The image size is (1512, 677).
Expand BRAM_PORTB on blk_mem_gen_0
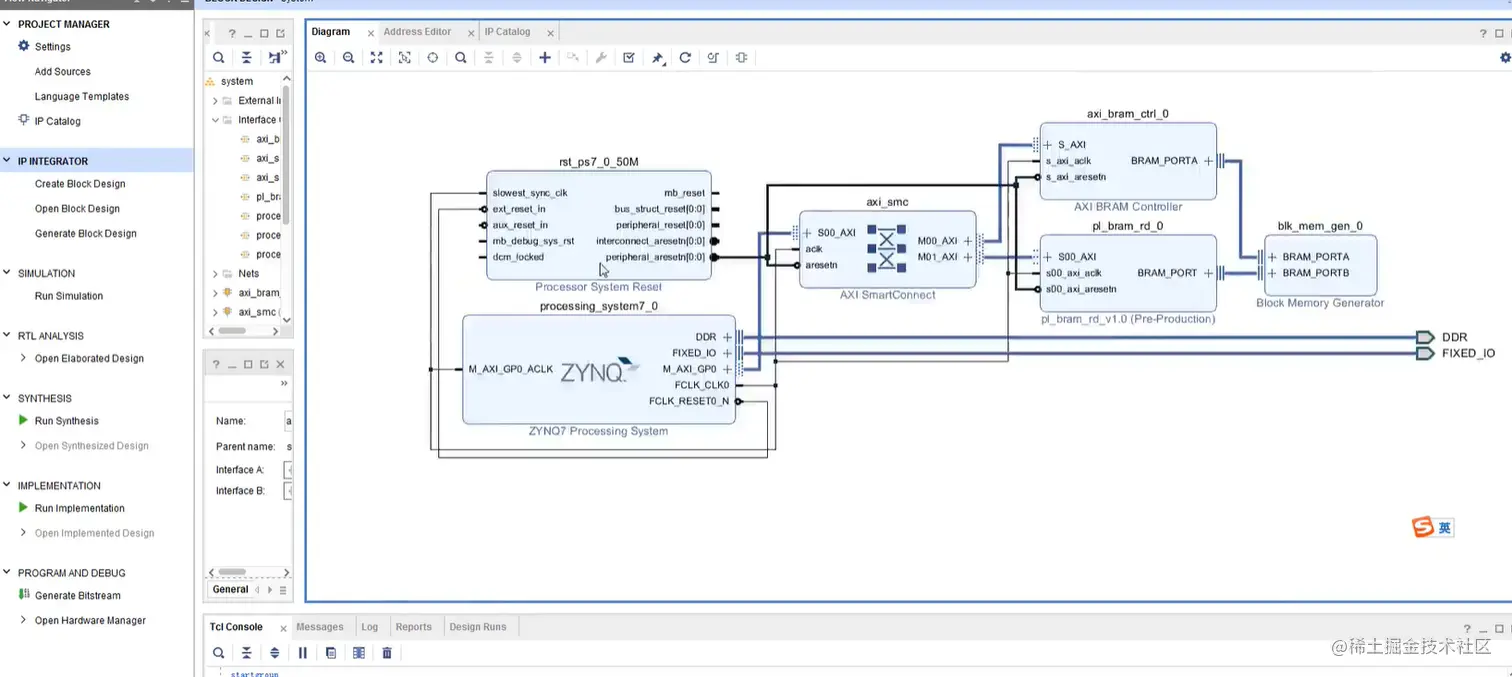tap(1272, 273)
